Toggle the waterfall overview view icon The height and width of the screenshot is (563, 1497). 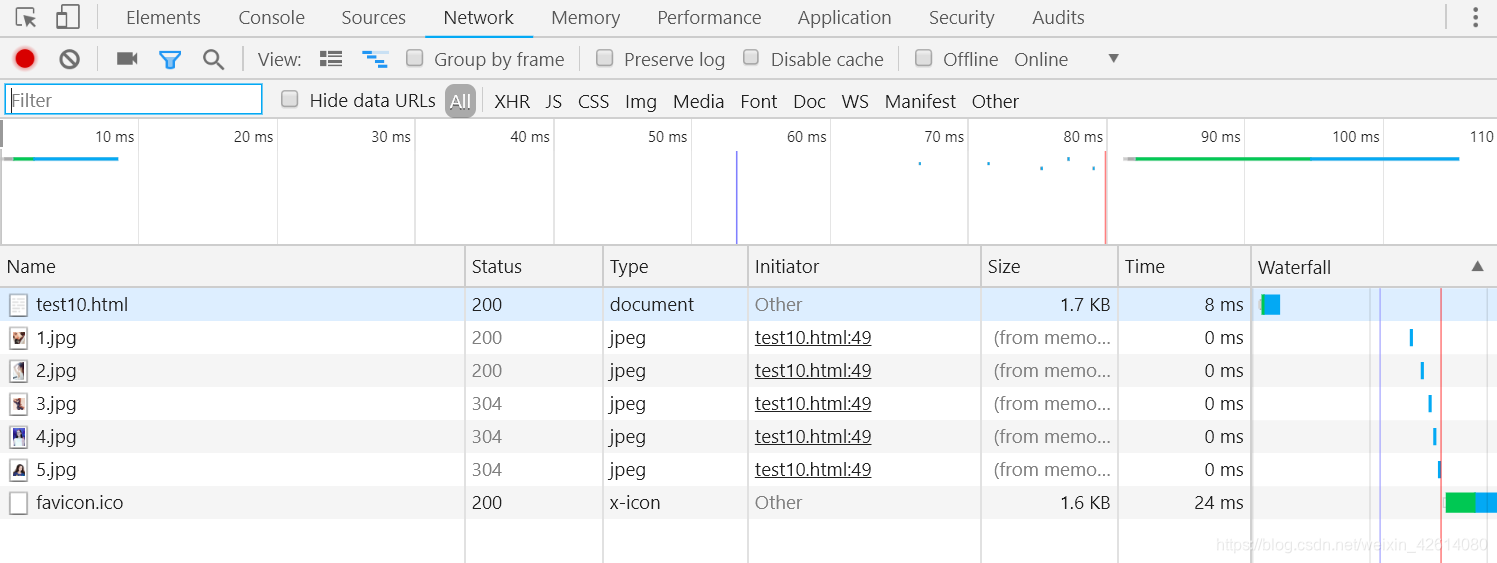point(375,59)
